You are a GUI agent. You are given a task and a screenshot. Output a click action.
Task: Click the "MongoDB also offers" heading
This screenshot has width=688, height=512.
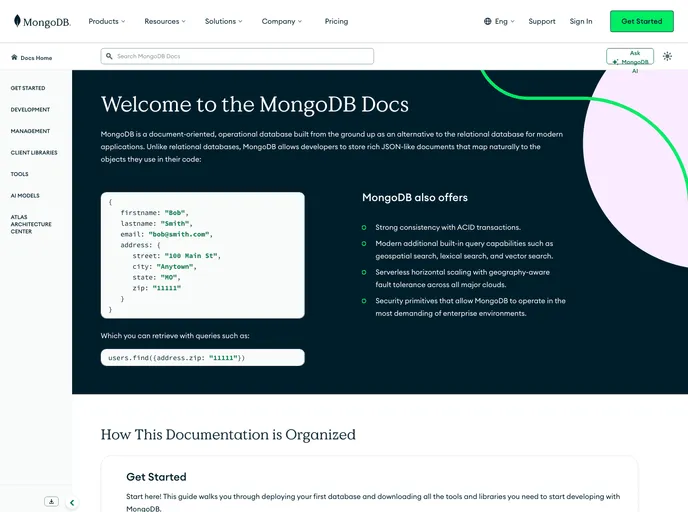pos(415,197)
